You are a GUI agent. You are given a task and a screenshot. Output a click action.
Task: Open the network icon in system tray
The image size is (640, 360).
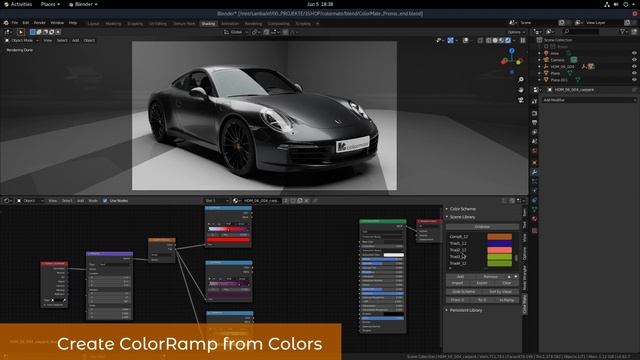pos(607,4)
